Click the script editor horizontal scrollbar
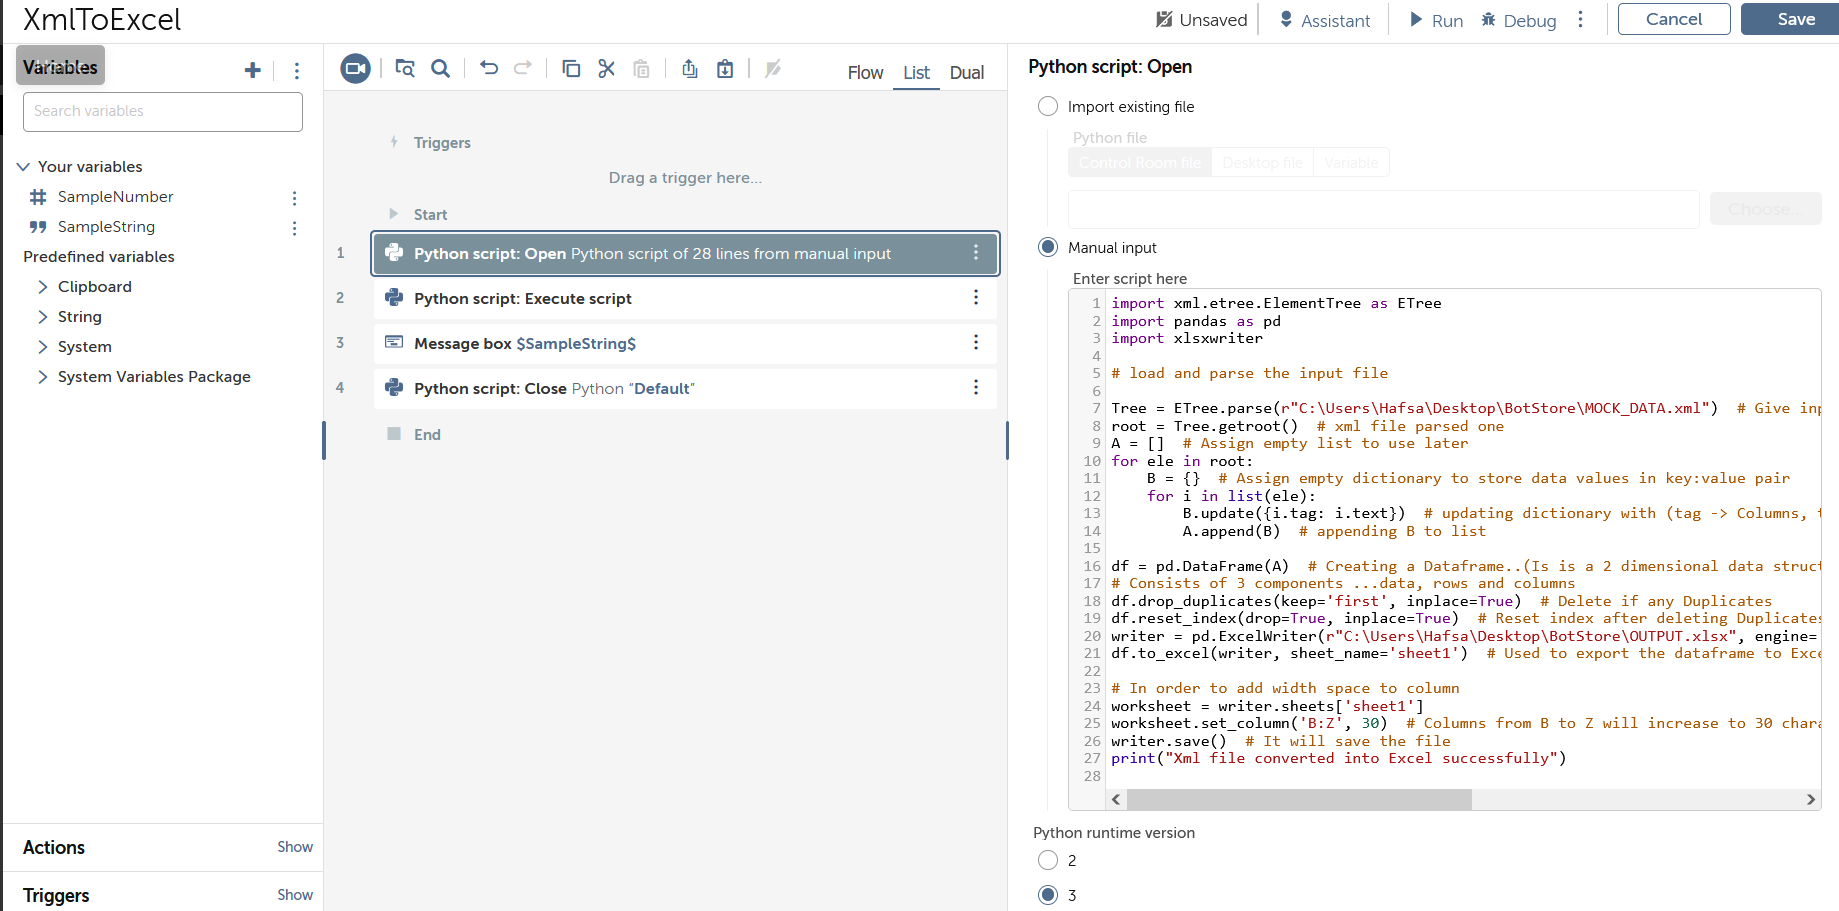 click(x=1298, y=799)
